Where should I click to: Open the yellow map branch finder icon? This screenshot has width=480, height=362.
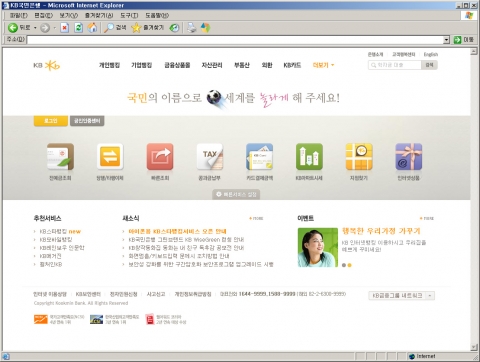tap(359, 157)
